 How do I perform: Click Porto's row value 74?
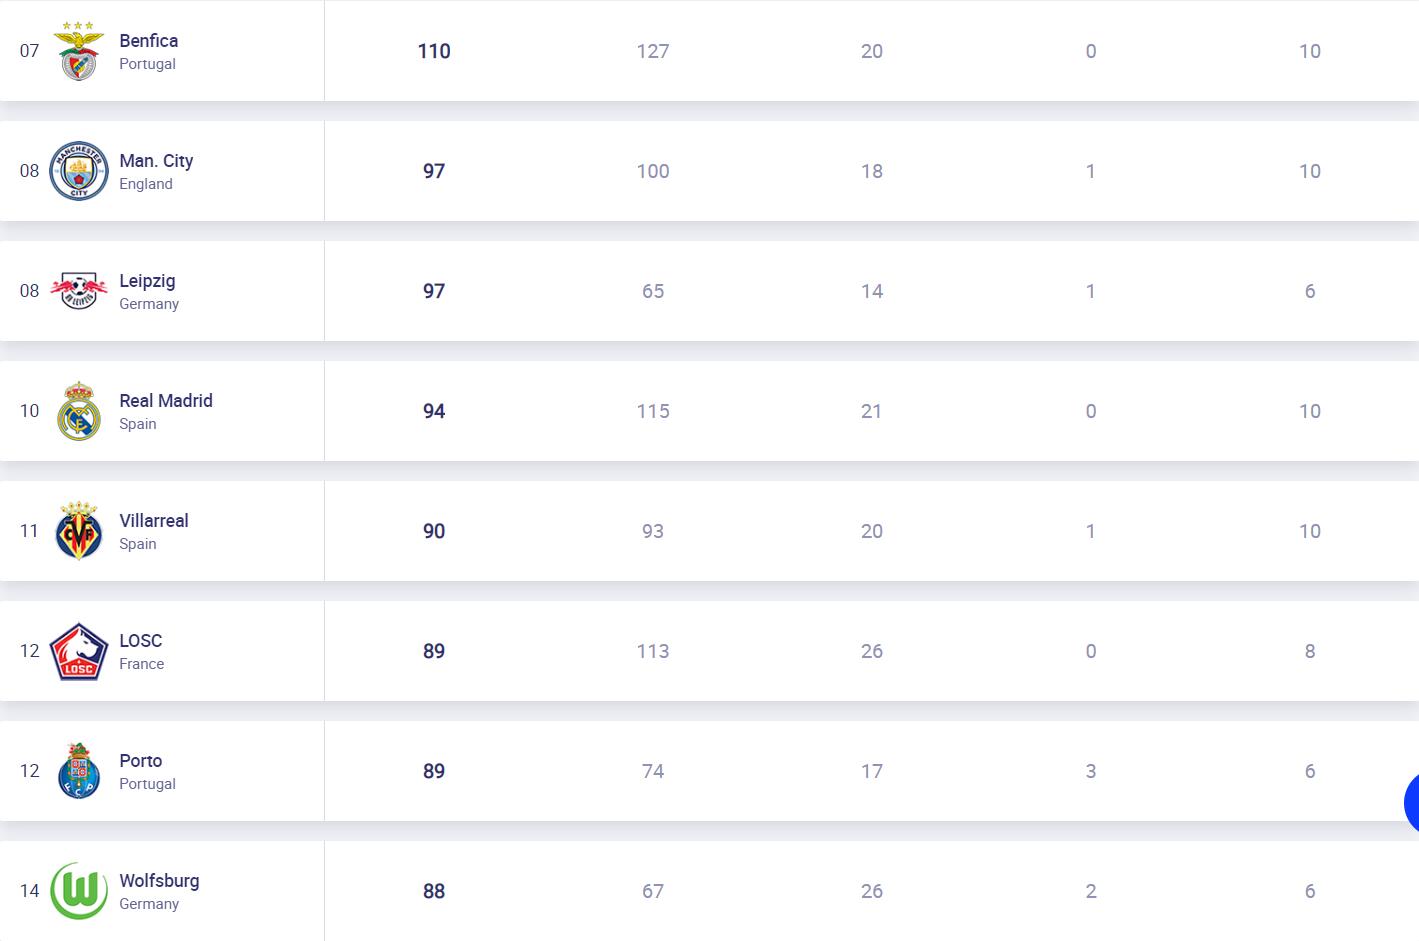coord(653,771)
